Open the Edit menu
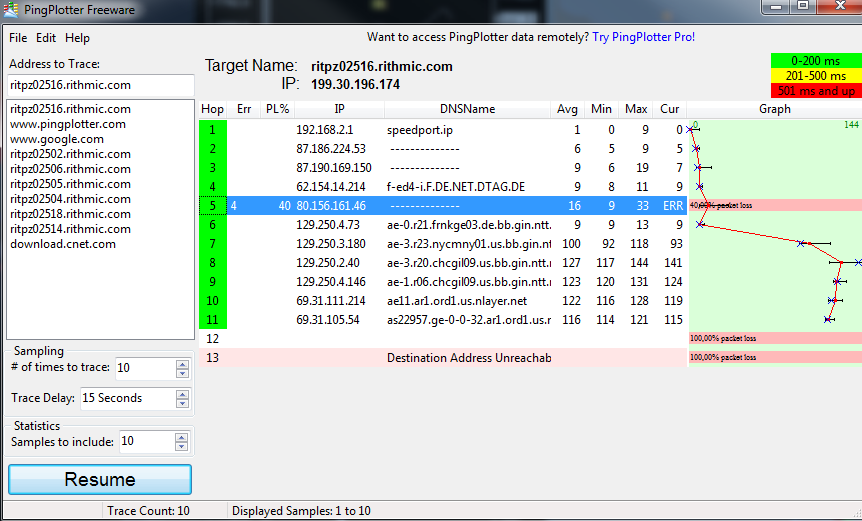This screenshot has height=521, width=862. [x=46, y=38]
